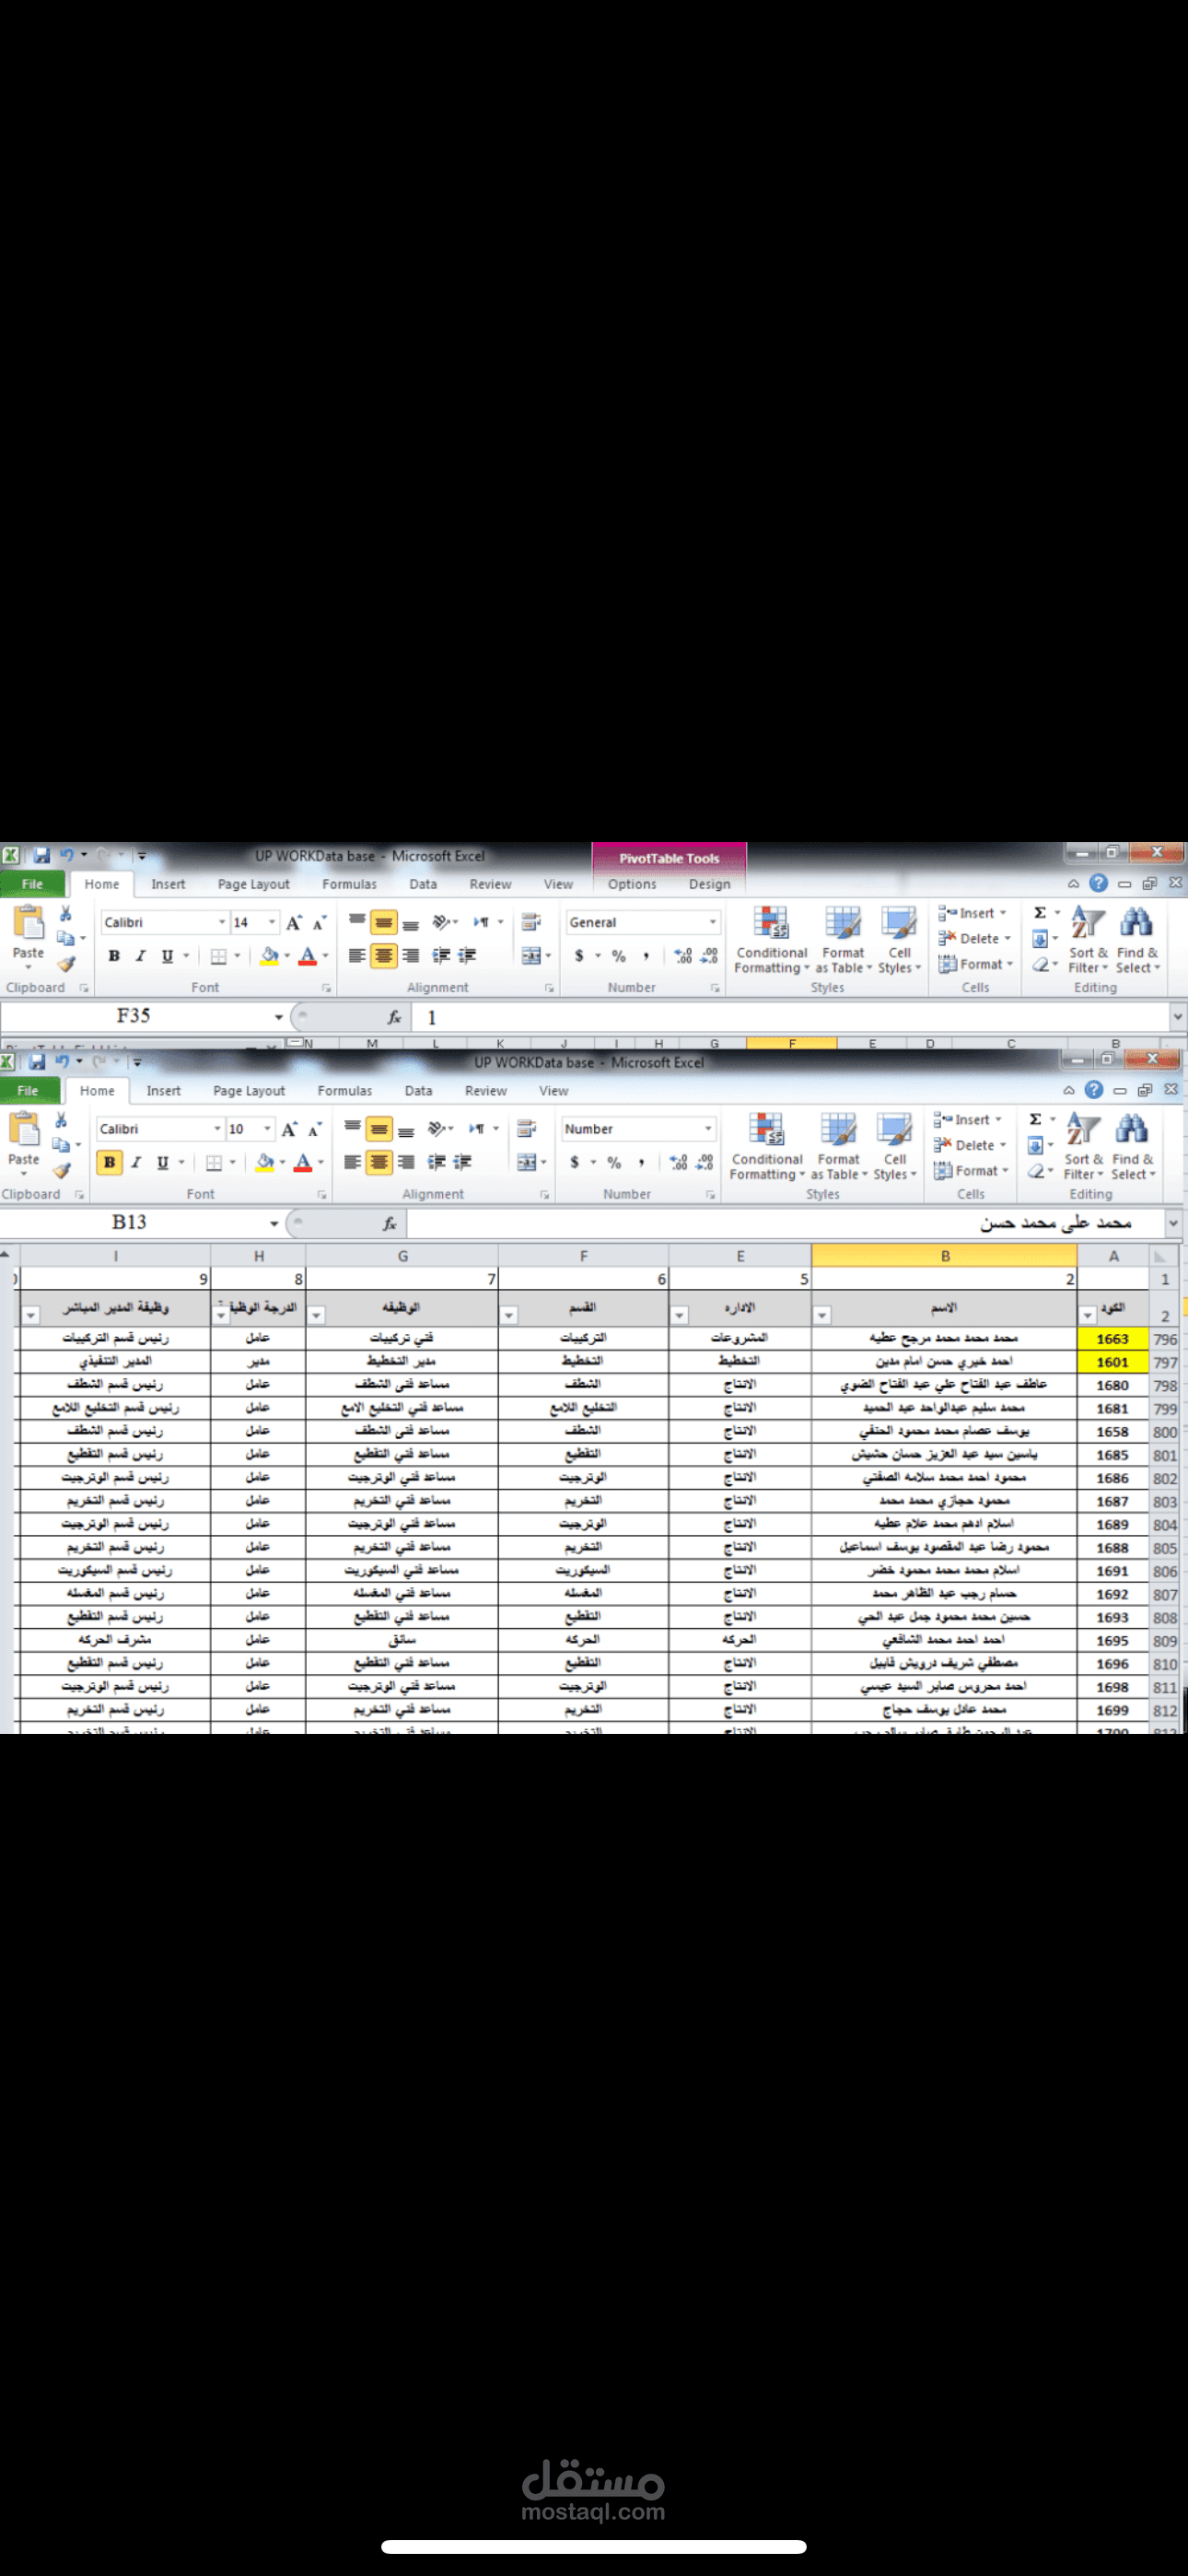Click Font Color A in upper window
The height and width of the screenshot is (2576, 1188).
point(308,956)
